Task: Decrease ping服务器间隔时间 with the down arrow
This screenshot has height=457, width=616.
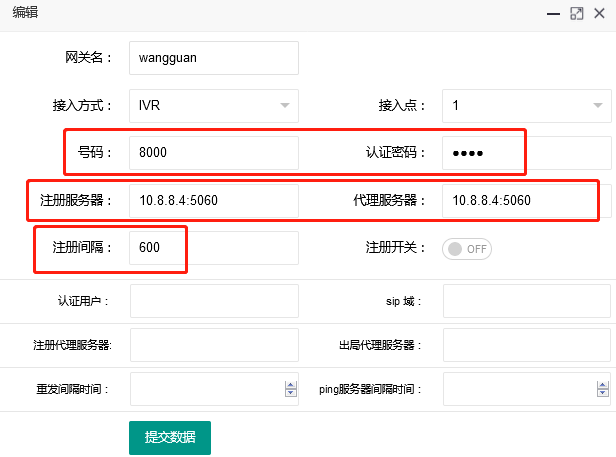Action: (604, 394)
